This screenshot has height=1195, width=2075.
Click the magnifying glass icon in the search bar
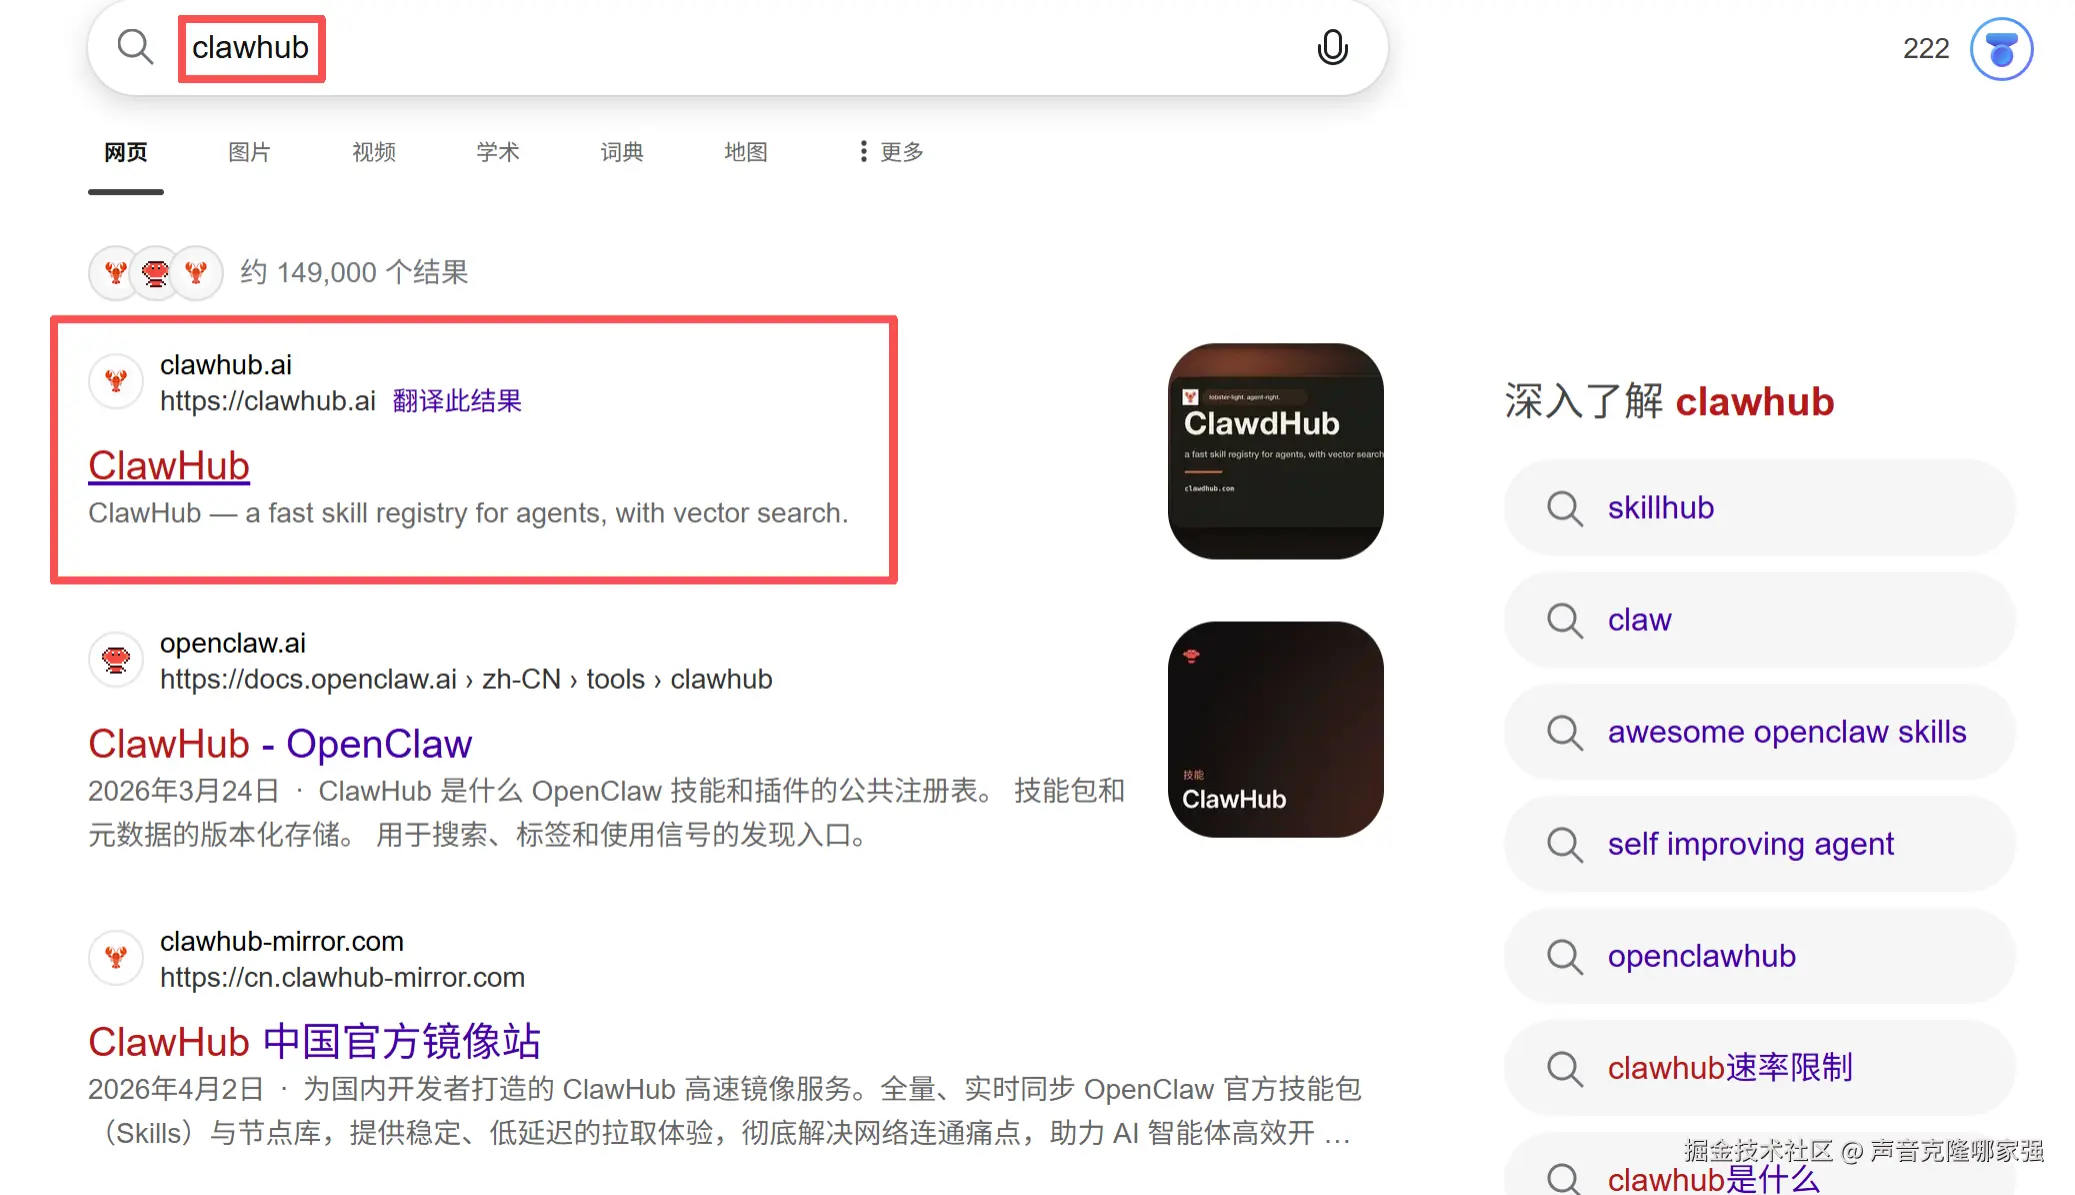(x=136, y=47)
